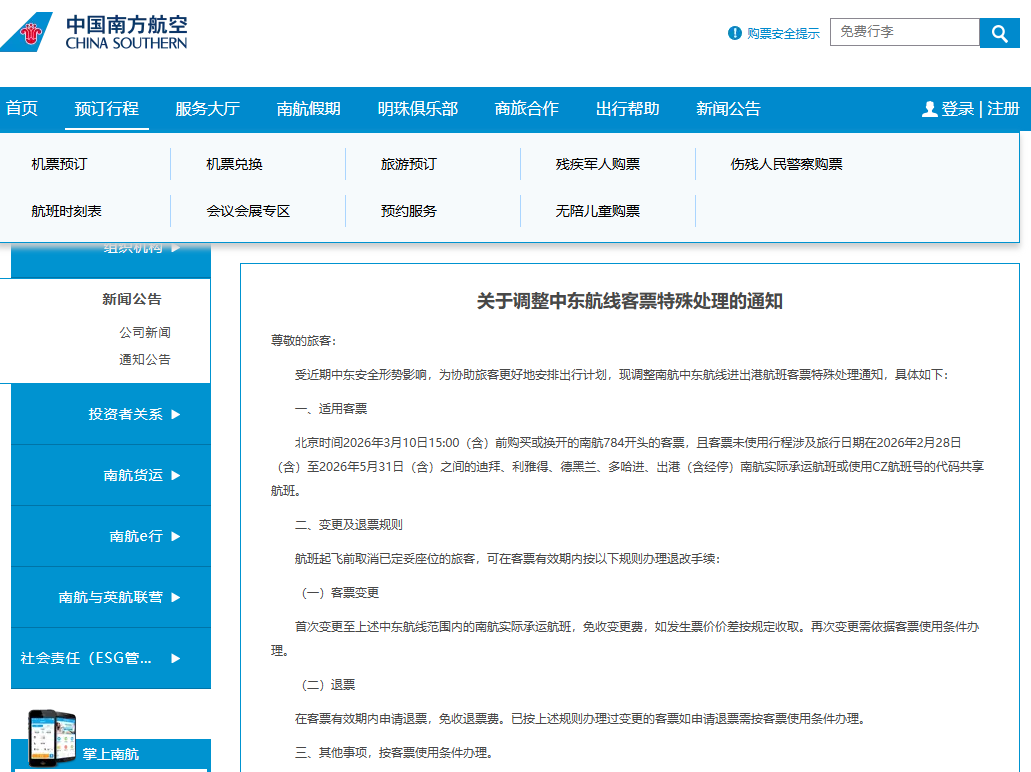Expand the 南航e行 sidebar item
This screenshot has width=1031, height=772.
176,536
